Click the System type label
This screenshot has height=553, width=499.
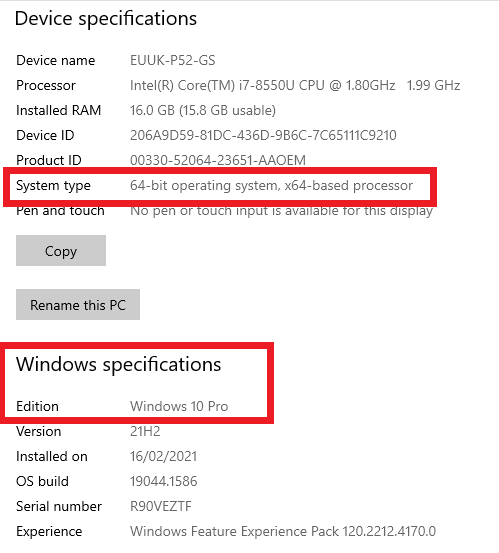pyautogui.click(x=53, y=186)
